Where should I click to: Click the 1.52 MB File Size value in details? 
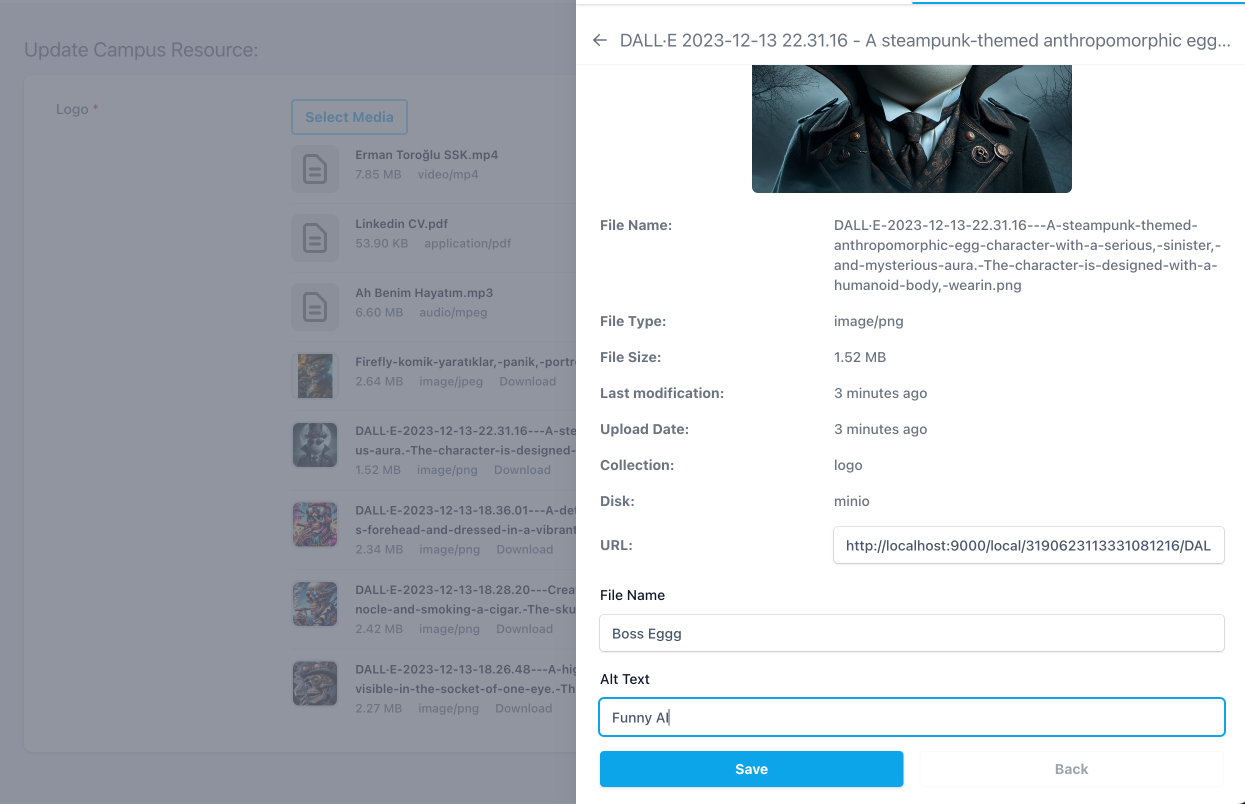point(860,357)
